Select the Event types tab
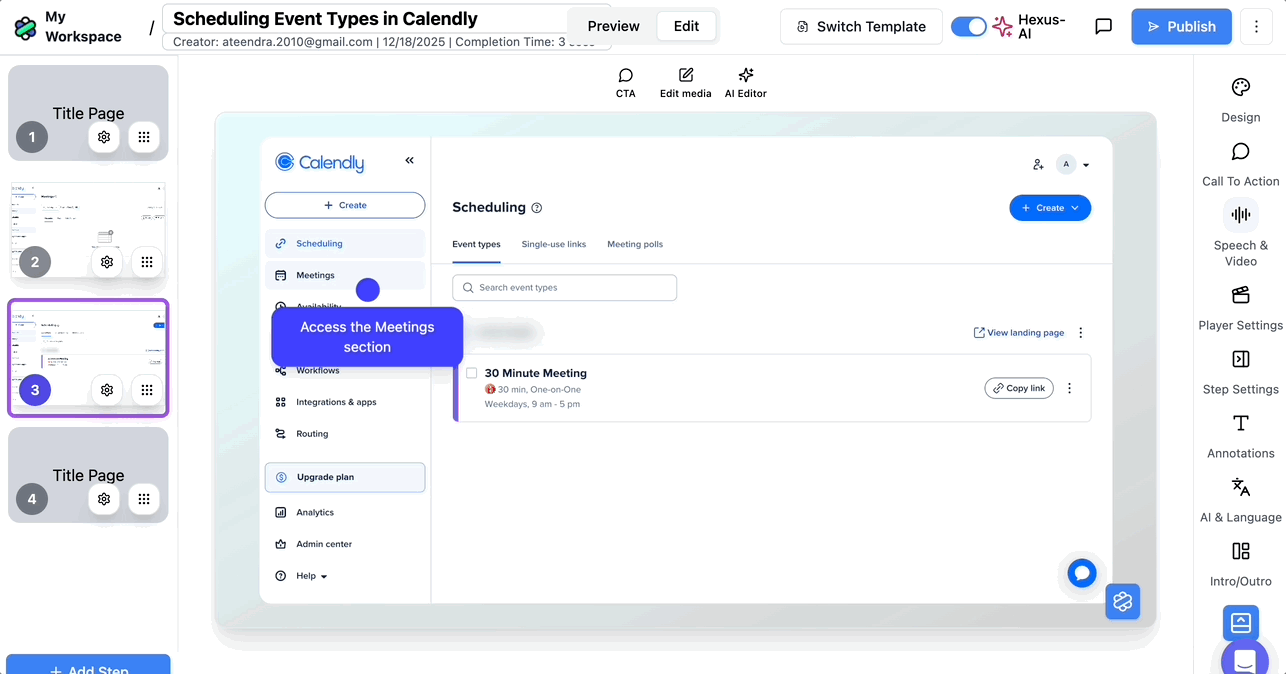Viewport: 1286px width, 674px height. tap(476, 244)
